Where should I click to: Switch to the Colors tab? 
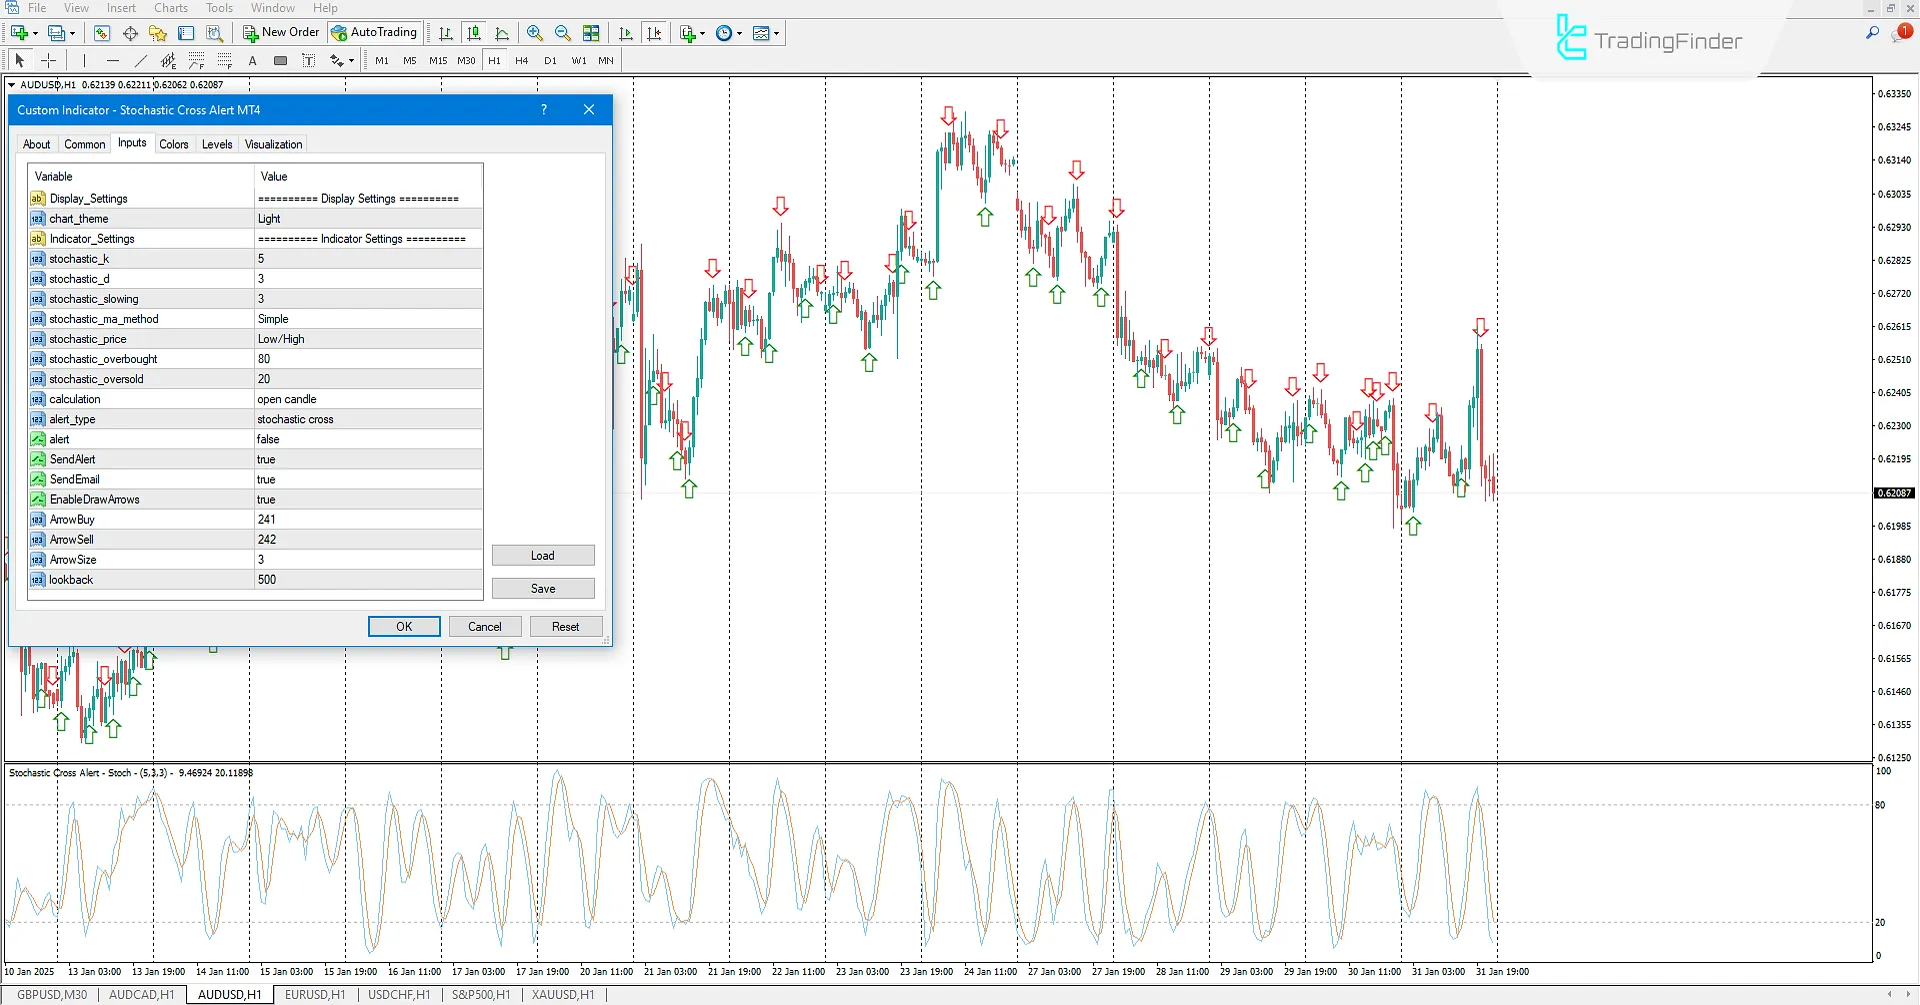(x=174, y=144)
